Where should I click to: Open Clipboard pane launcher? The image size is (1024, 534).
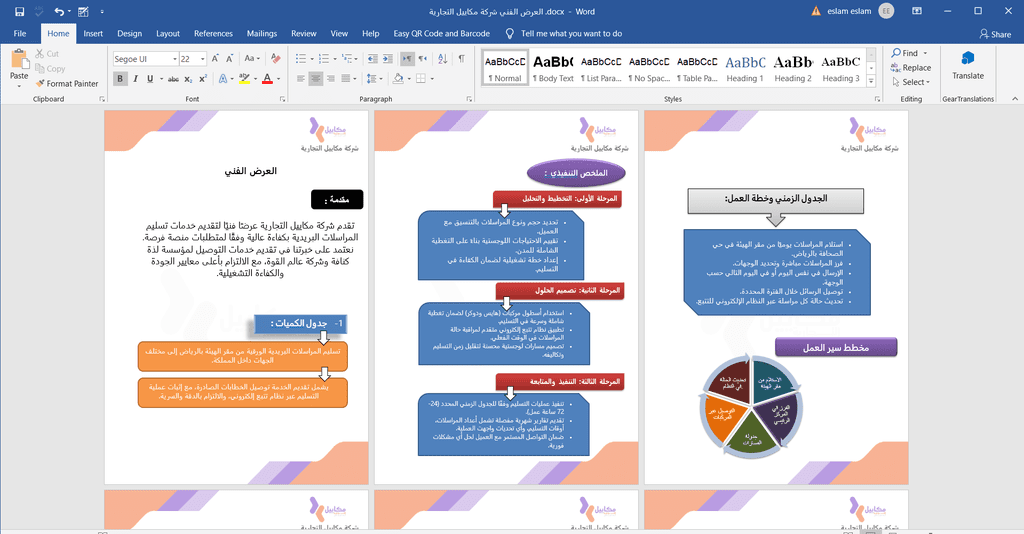point(102,99)
